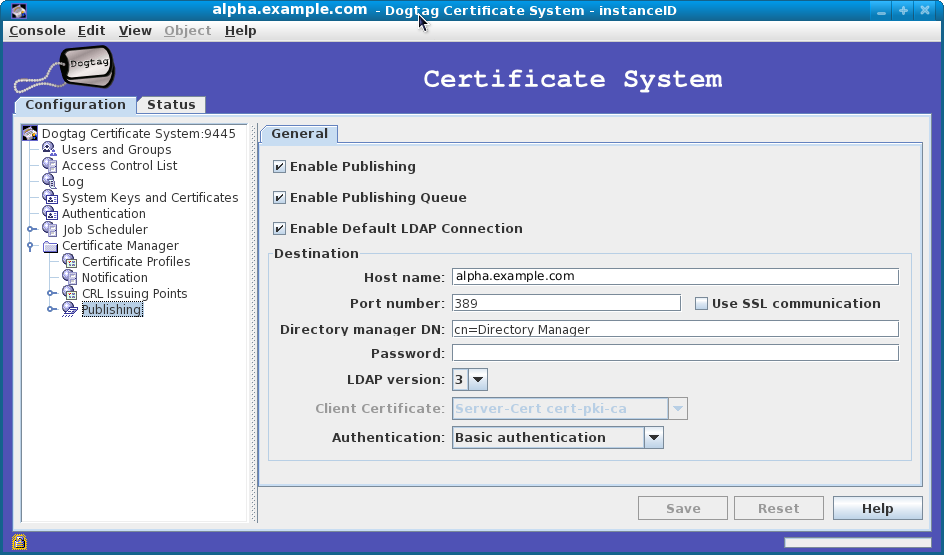Click the Certificate Manager folder icon

click(51, 246)
